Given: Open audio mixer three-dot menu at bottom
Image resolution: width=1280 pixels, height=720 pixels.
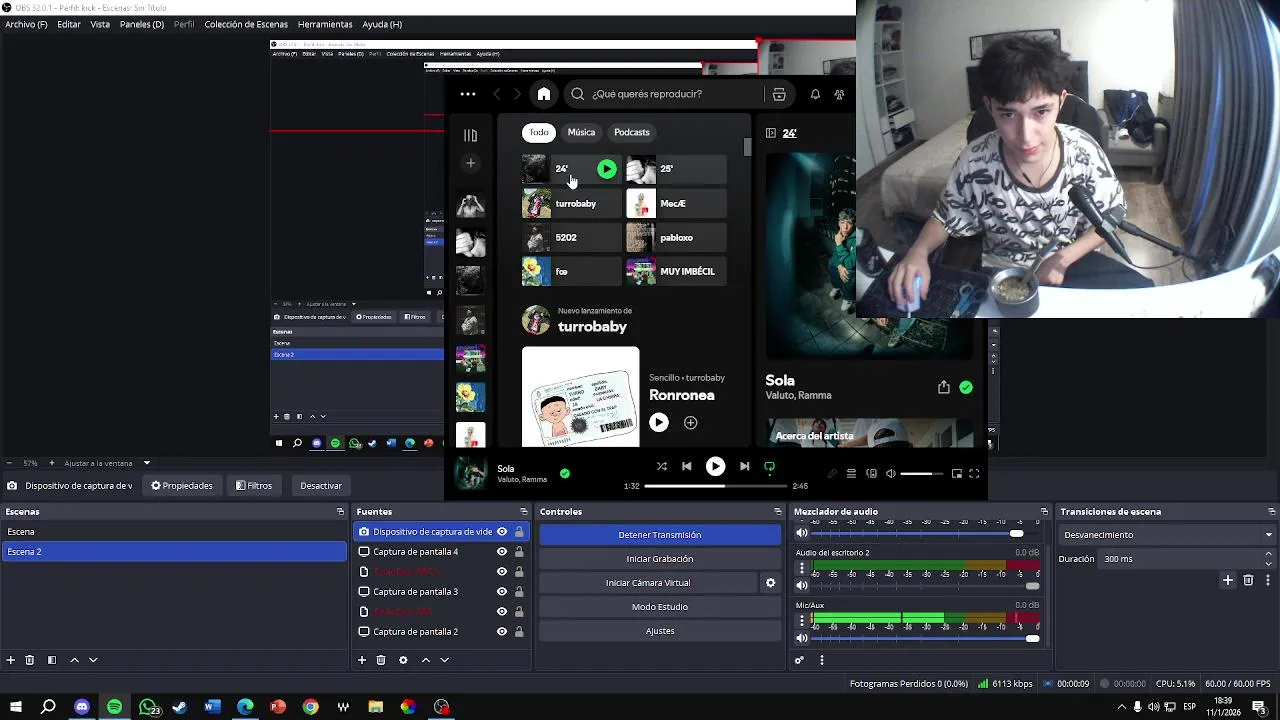Looking at the screenshot, I should [x=822, y=660].
